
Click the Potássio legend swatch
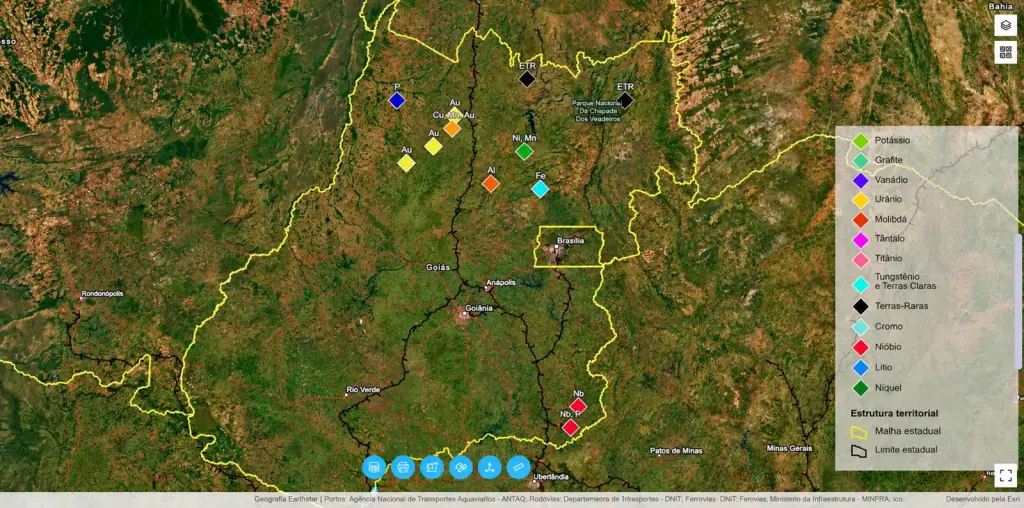pyautogui.click(x=861, y=140)
